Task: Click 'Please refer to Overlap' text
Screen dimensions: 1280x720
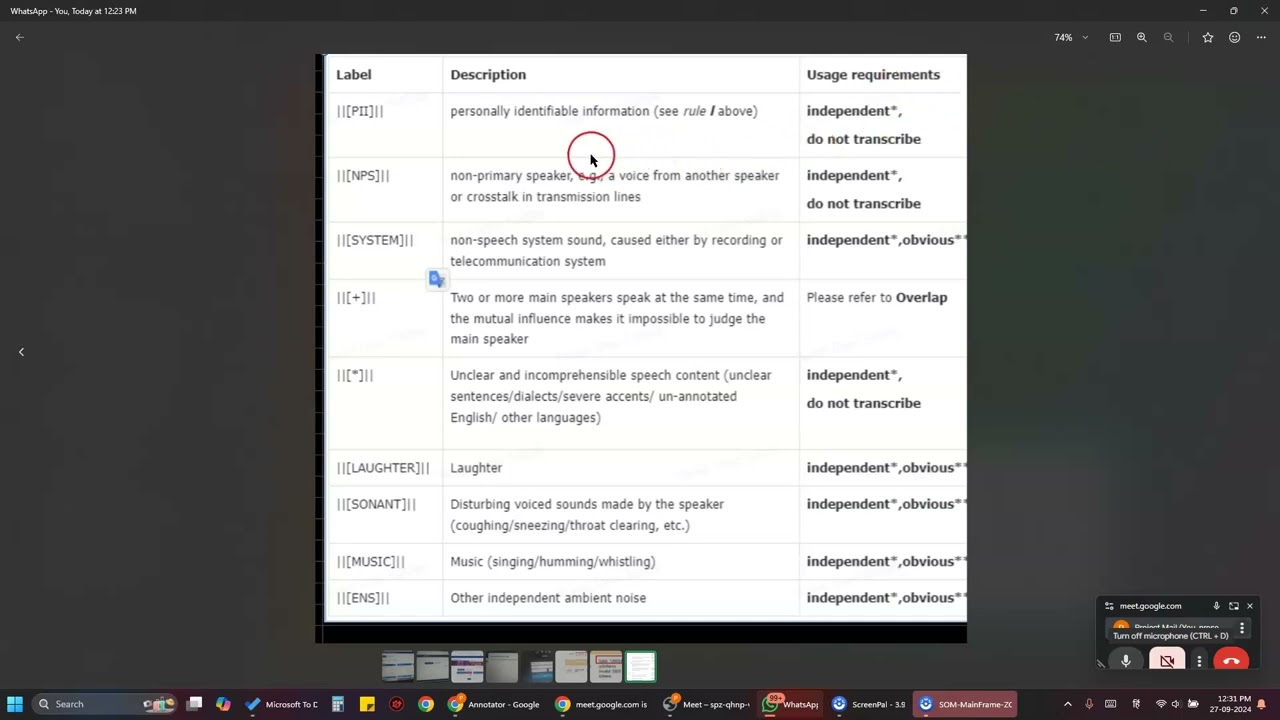Action: click(877, 298)
